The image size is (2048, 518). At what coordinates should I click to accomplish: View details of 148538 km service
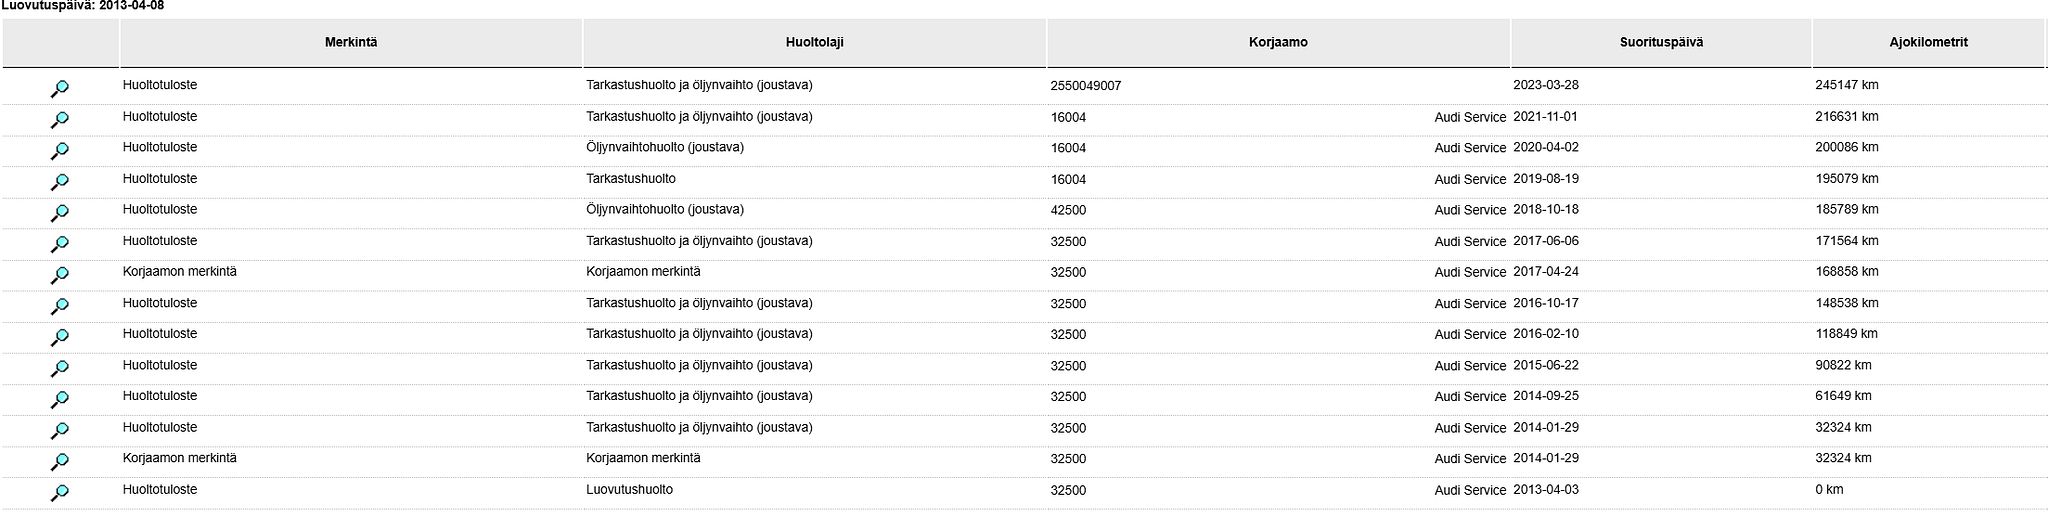coord(60,306)
